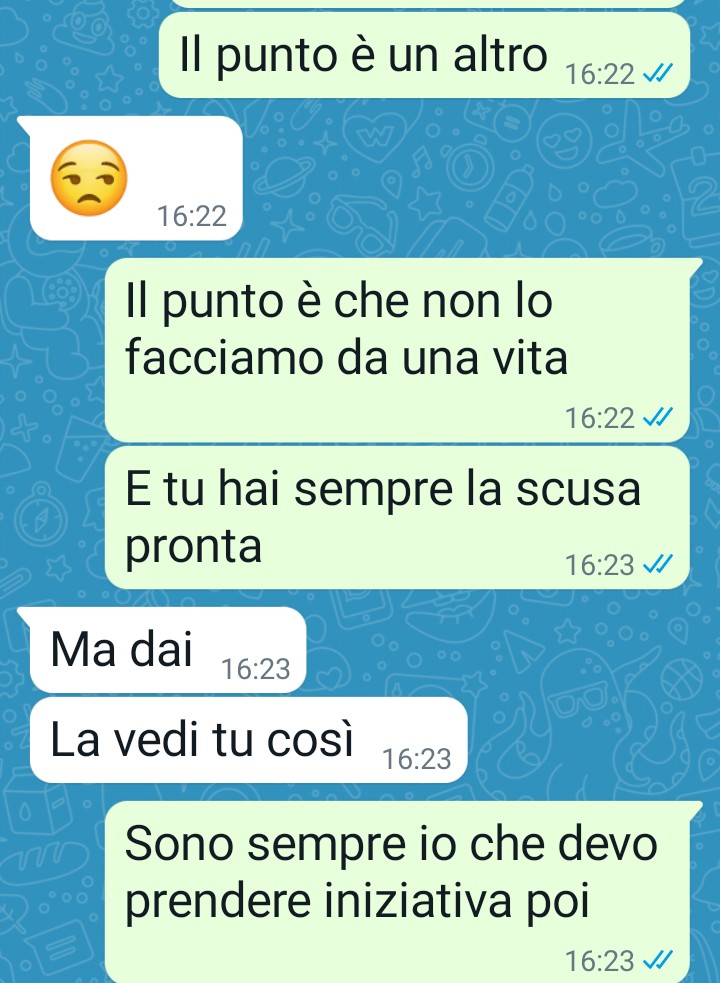The width and height of the screenshot is (720, 983).
Task: Select 'Sono sempre io che devo' message
Action: 397,892
